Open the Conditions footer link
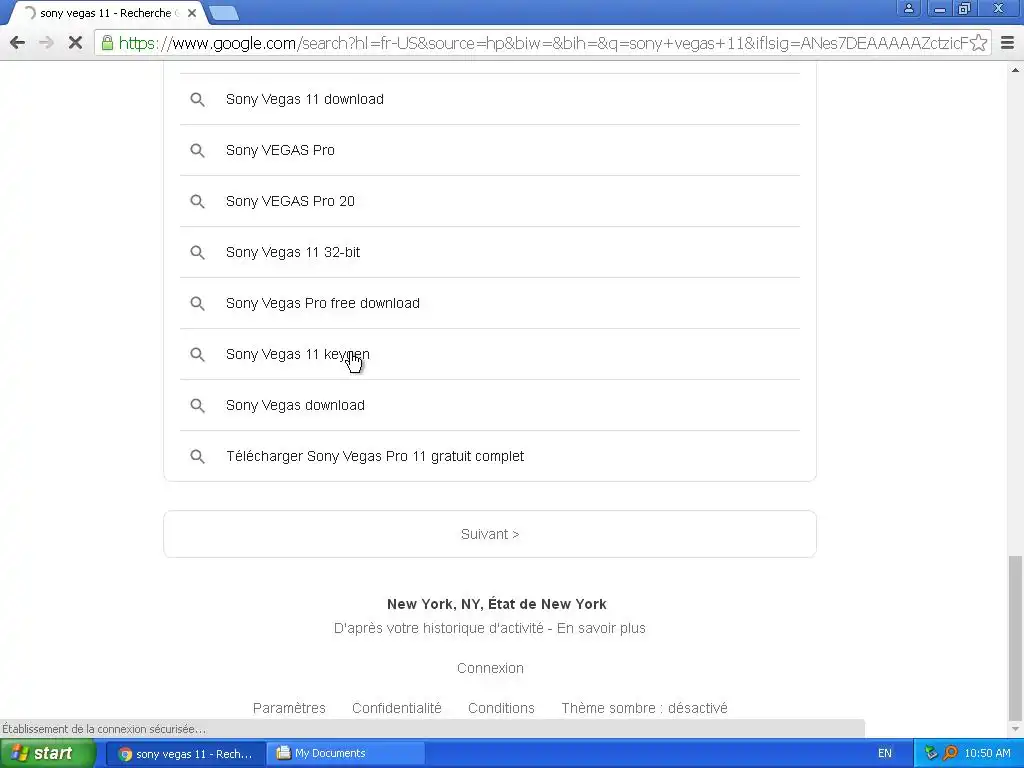This screenshot has width=1024, height=768. pos(502,708)
